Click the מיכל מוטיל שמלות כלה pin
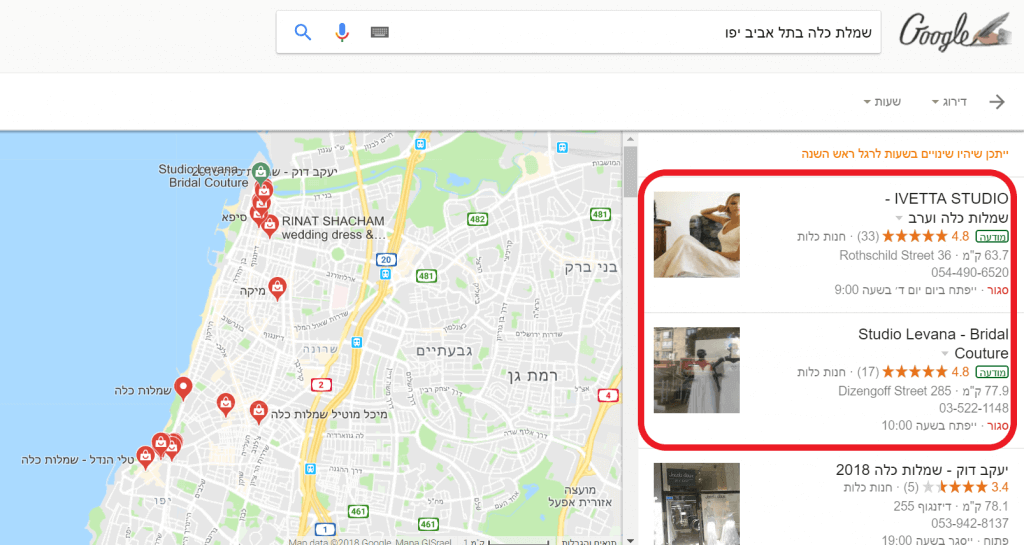 pyautogui.click(x=259, y=412)
